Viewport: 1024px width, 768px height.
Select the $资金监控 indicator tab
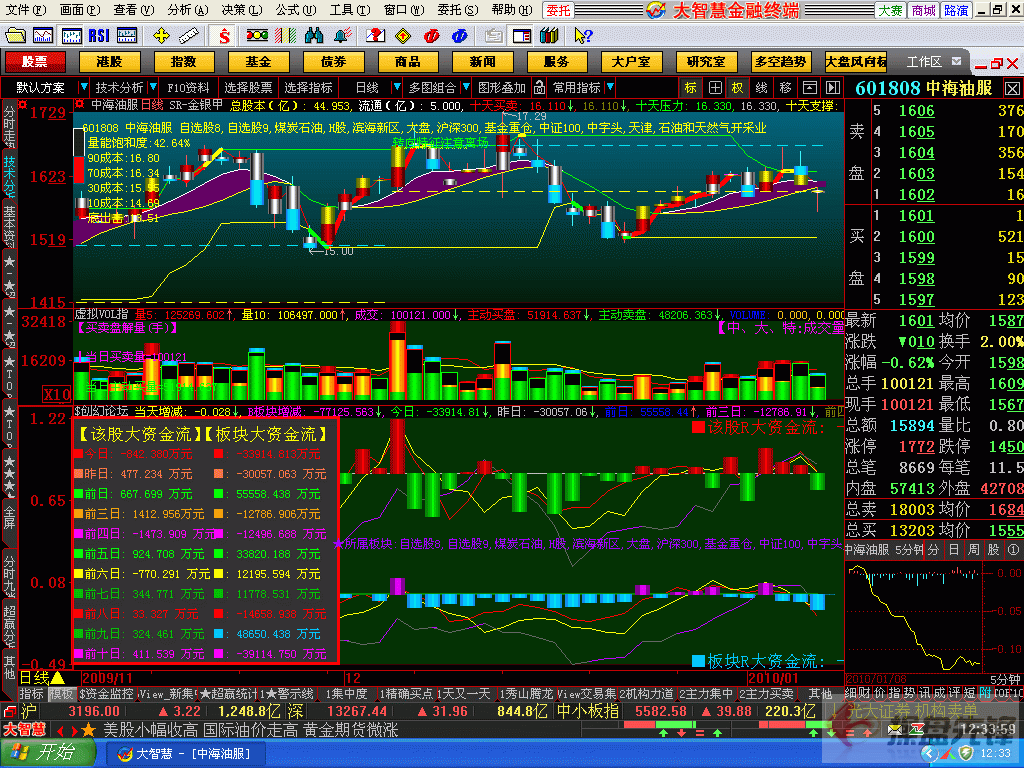pos(107,694)
